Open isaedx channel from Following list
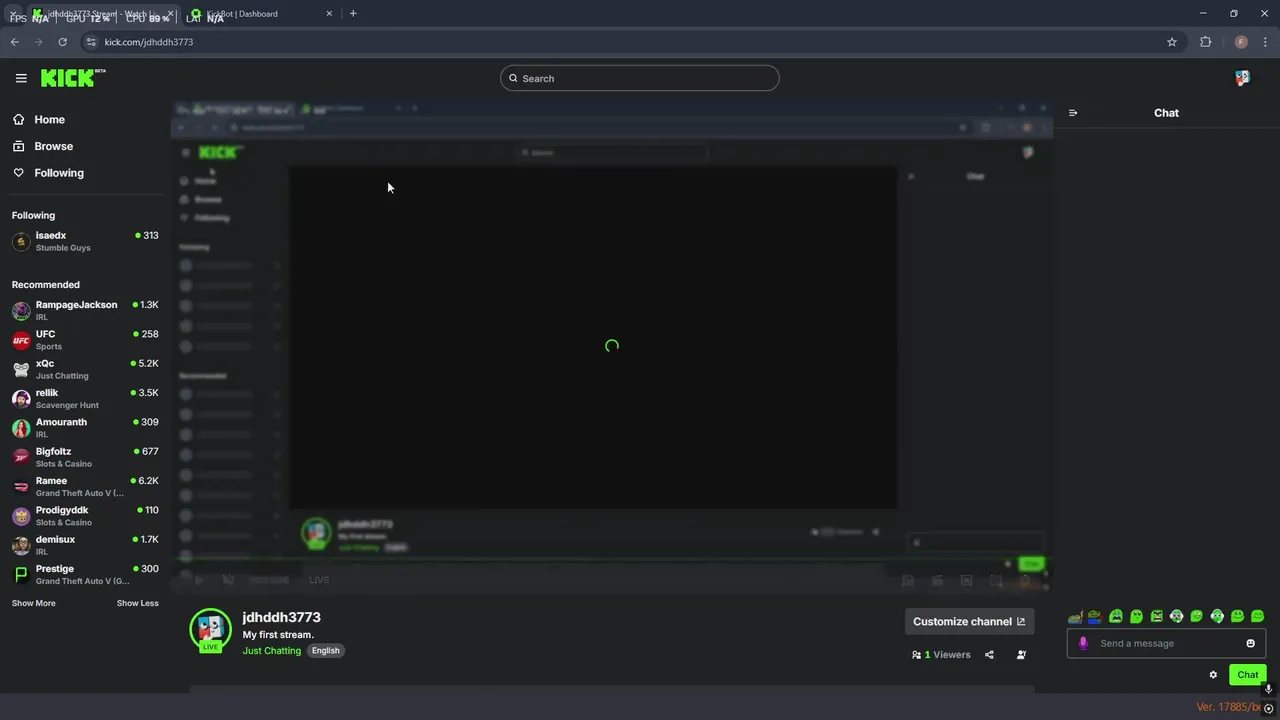The image size is (1280, 720). pyautogui.click(x=85, y=241)
